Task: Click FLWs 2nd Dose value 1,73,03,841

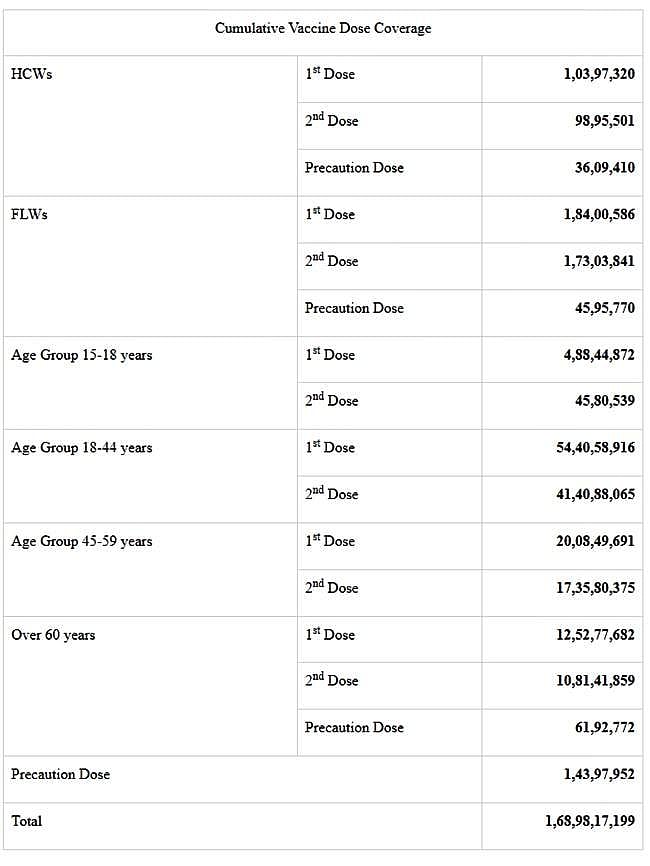Action: click(x=598, y=261)
